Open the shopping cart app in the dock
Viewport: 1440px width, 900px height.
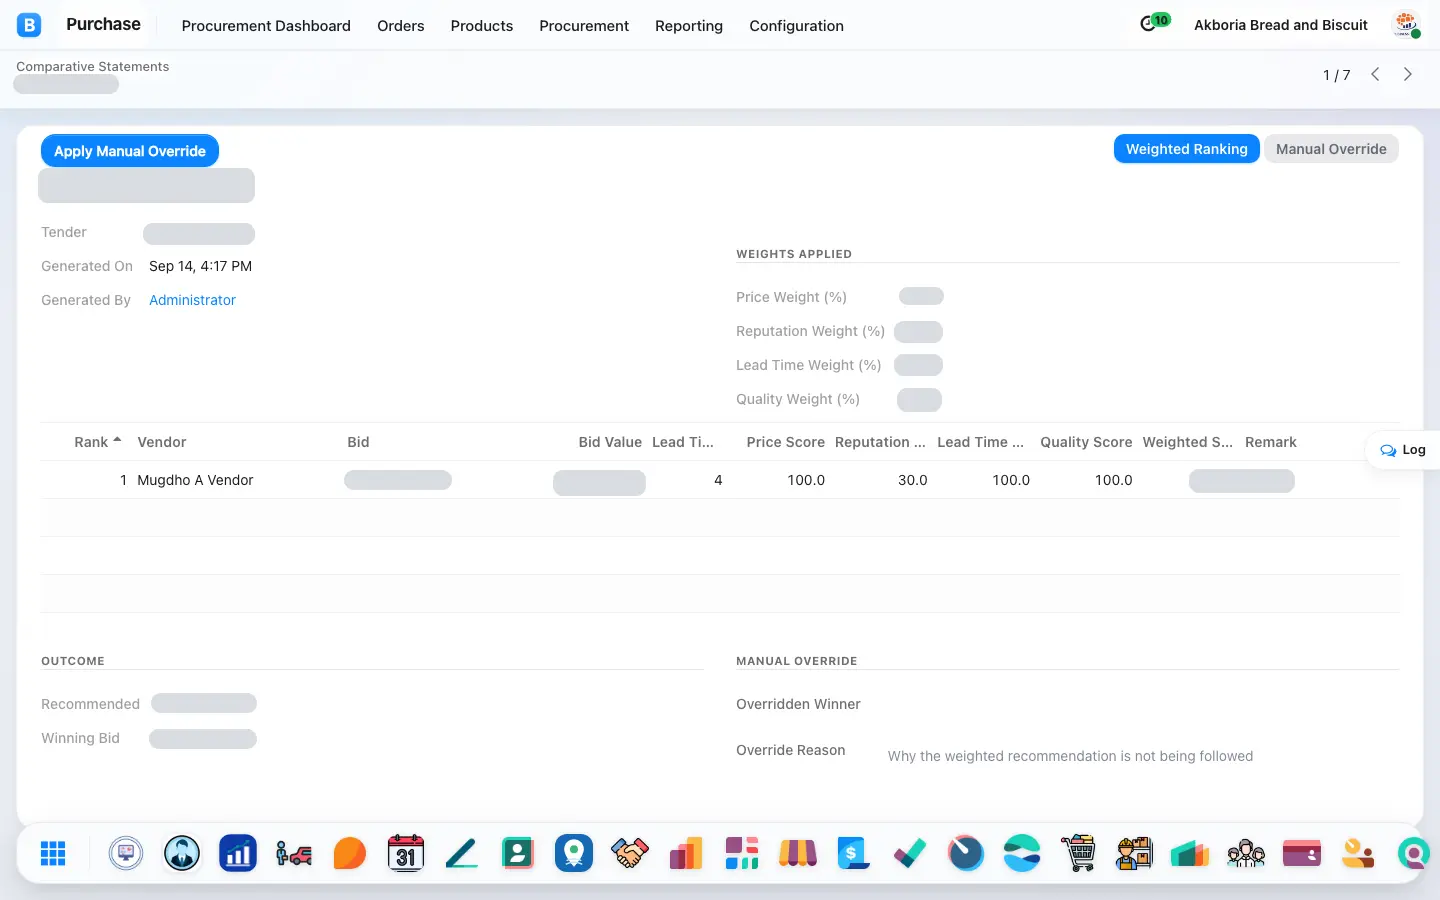1078,853
